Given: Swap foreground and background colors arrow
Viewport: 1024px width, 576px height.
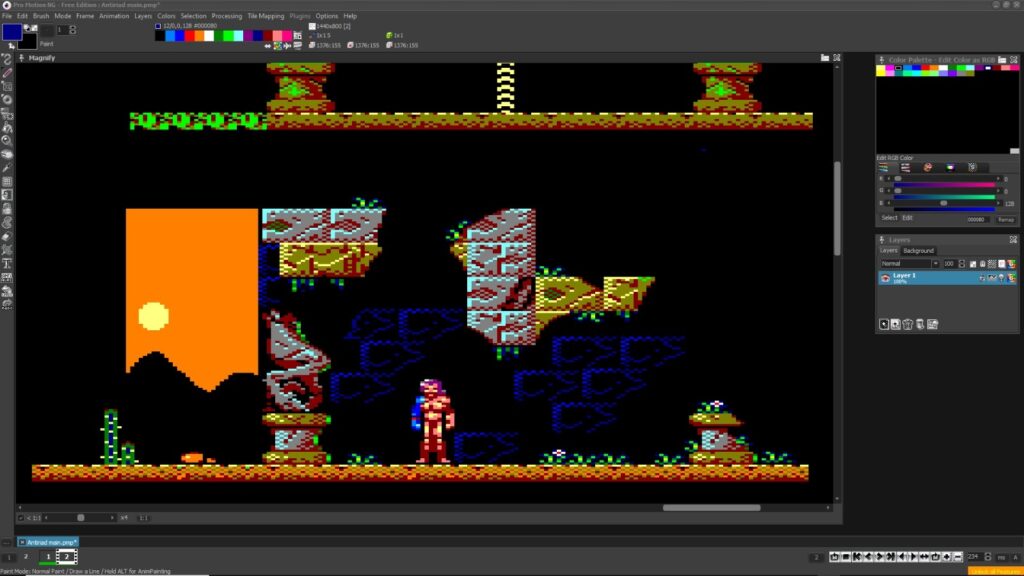Looking at the screenshot, I should [11, 46].
